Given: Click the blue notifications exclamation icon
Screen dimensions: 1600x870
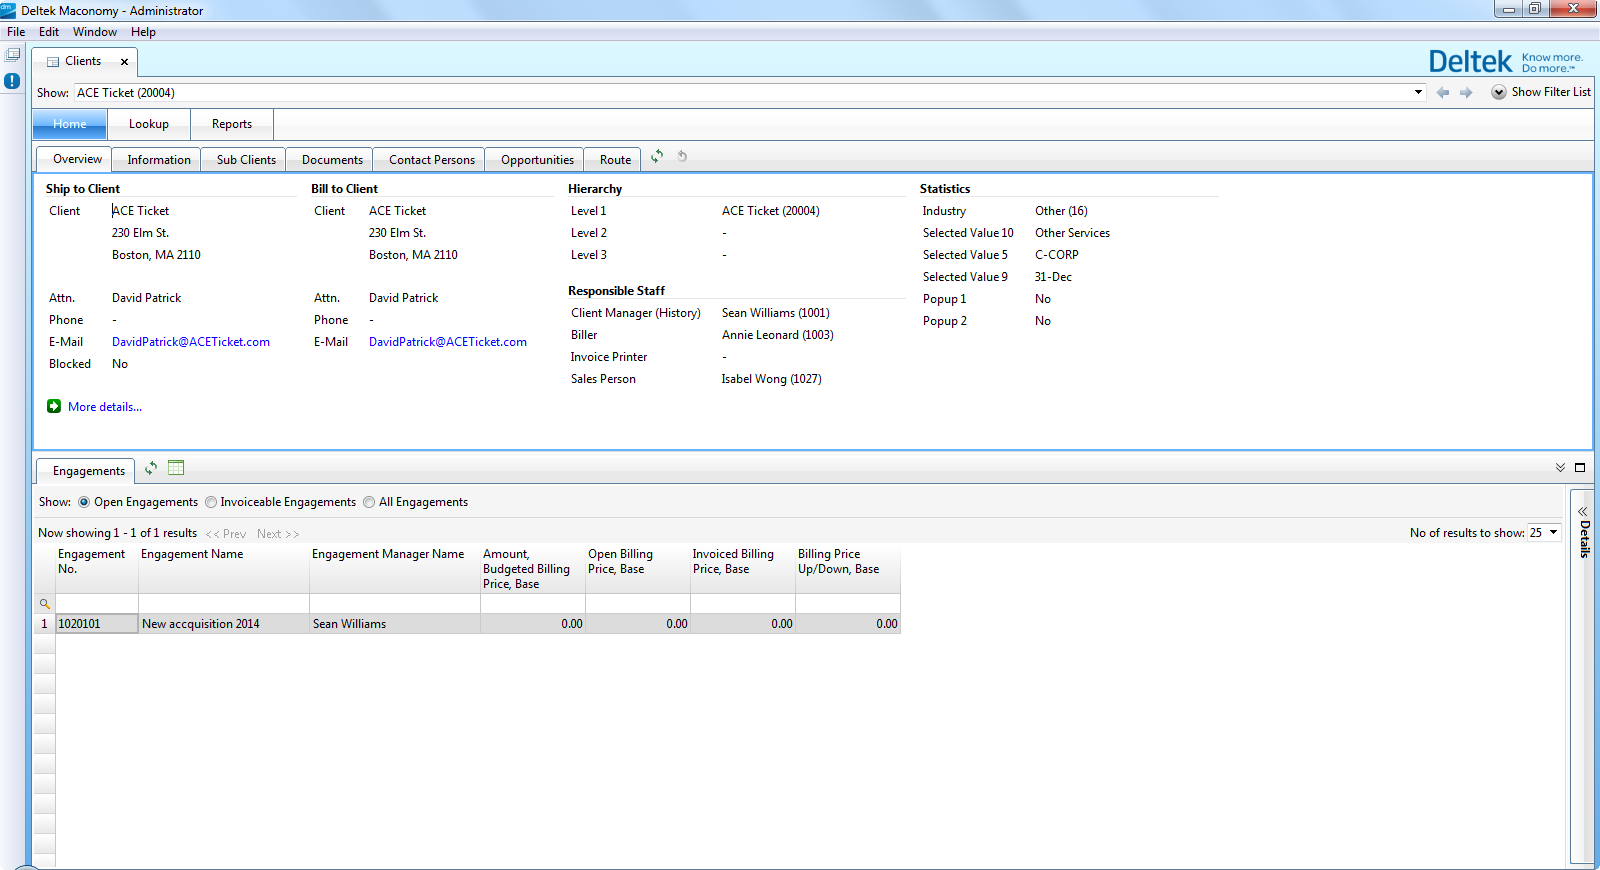Looking at the screenshot, I should pos(12,81).
